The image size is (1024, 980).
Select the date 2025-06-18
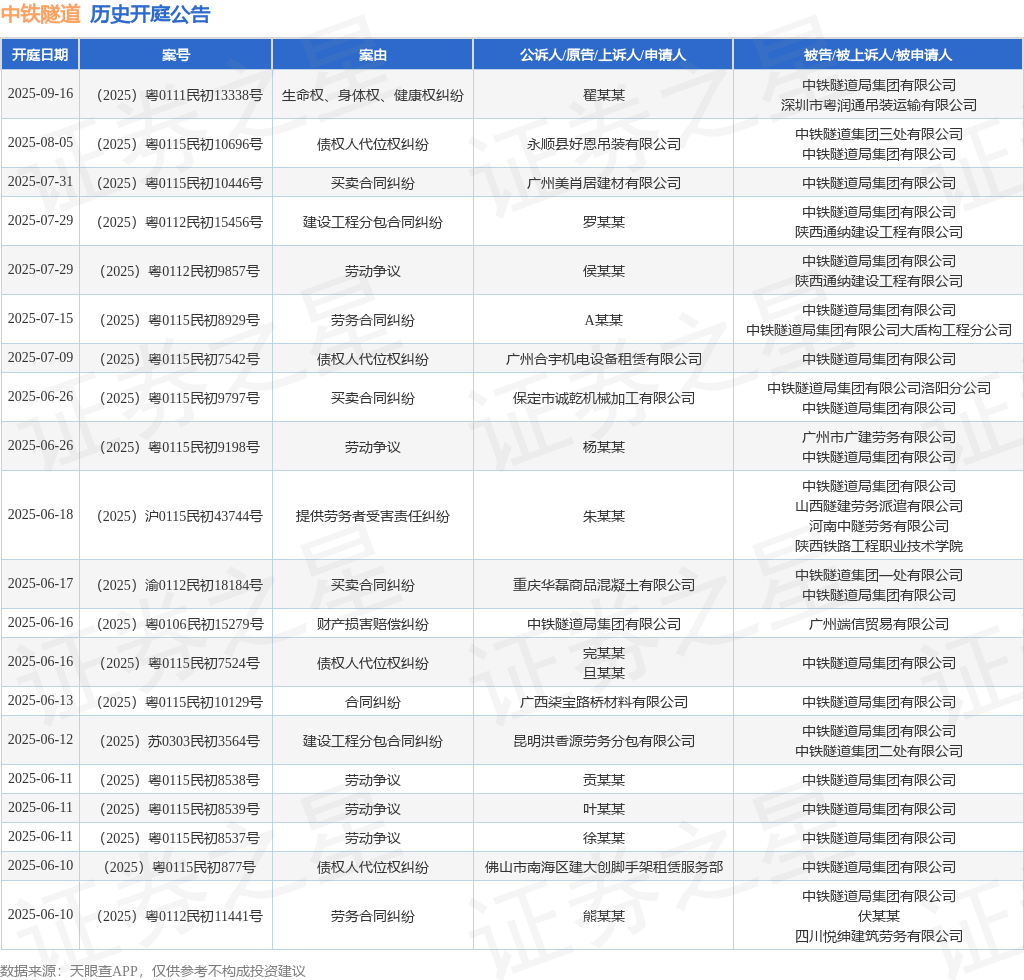tap(40, 514)
